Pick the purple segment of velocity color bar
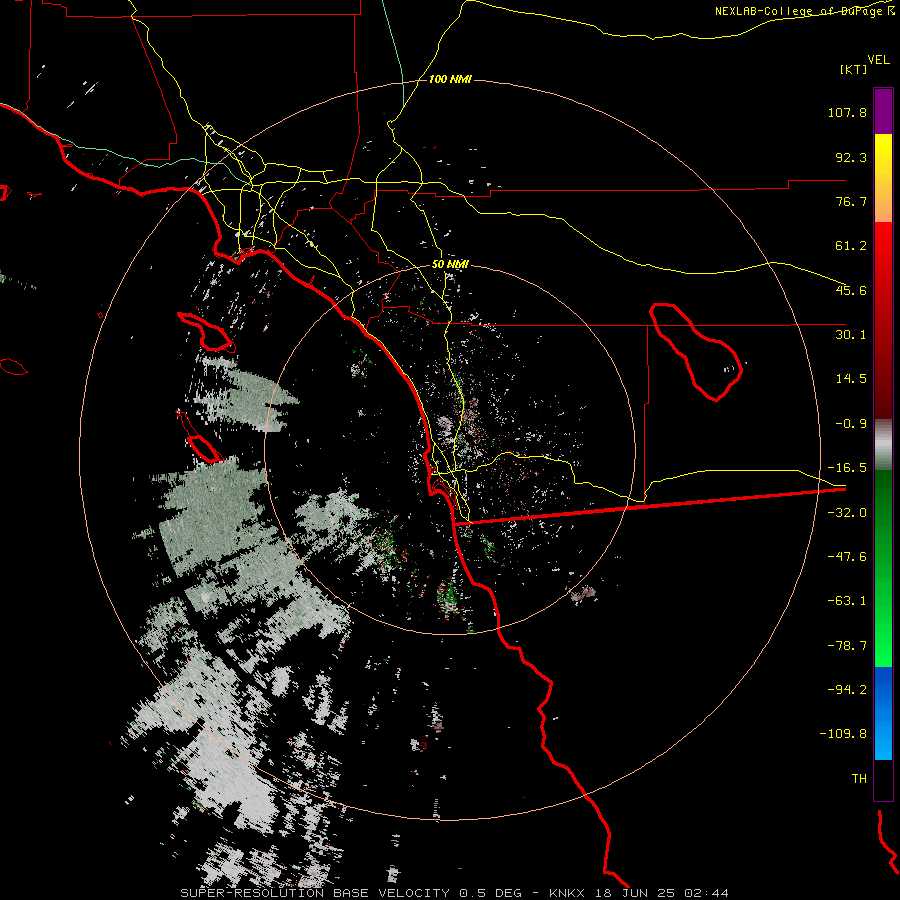The image size is (900, 900). 883,111
